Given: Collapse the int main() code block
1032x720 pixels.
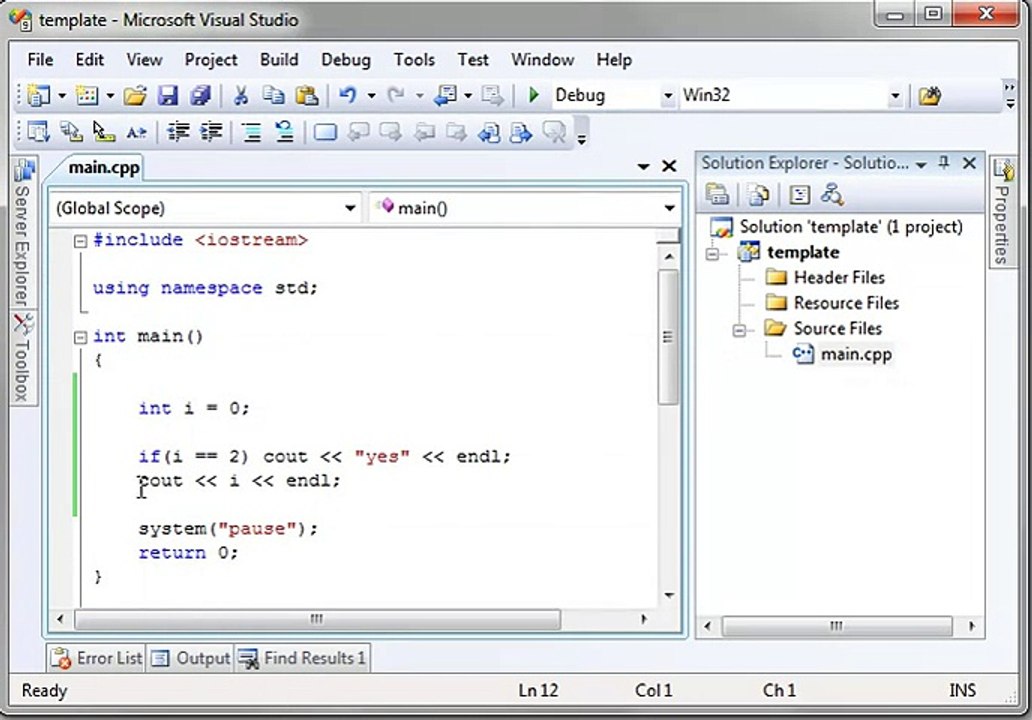Looking at the screenshot, I should pos(80,338).
